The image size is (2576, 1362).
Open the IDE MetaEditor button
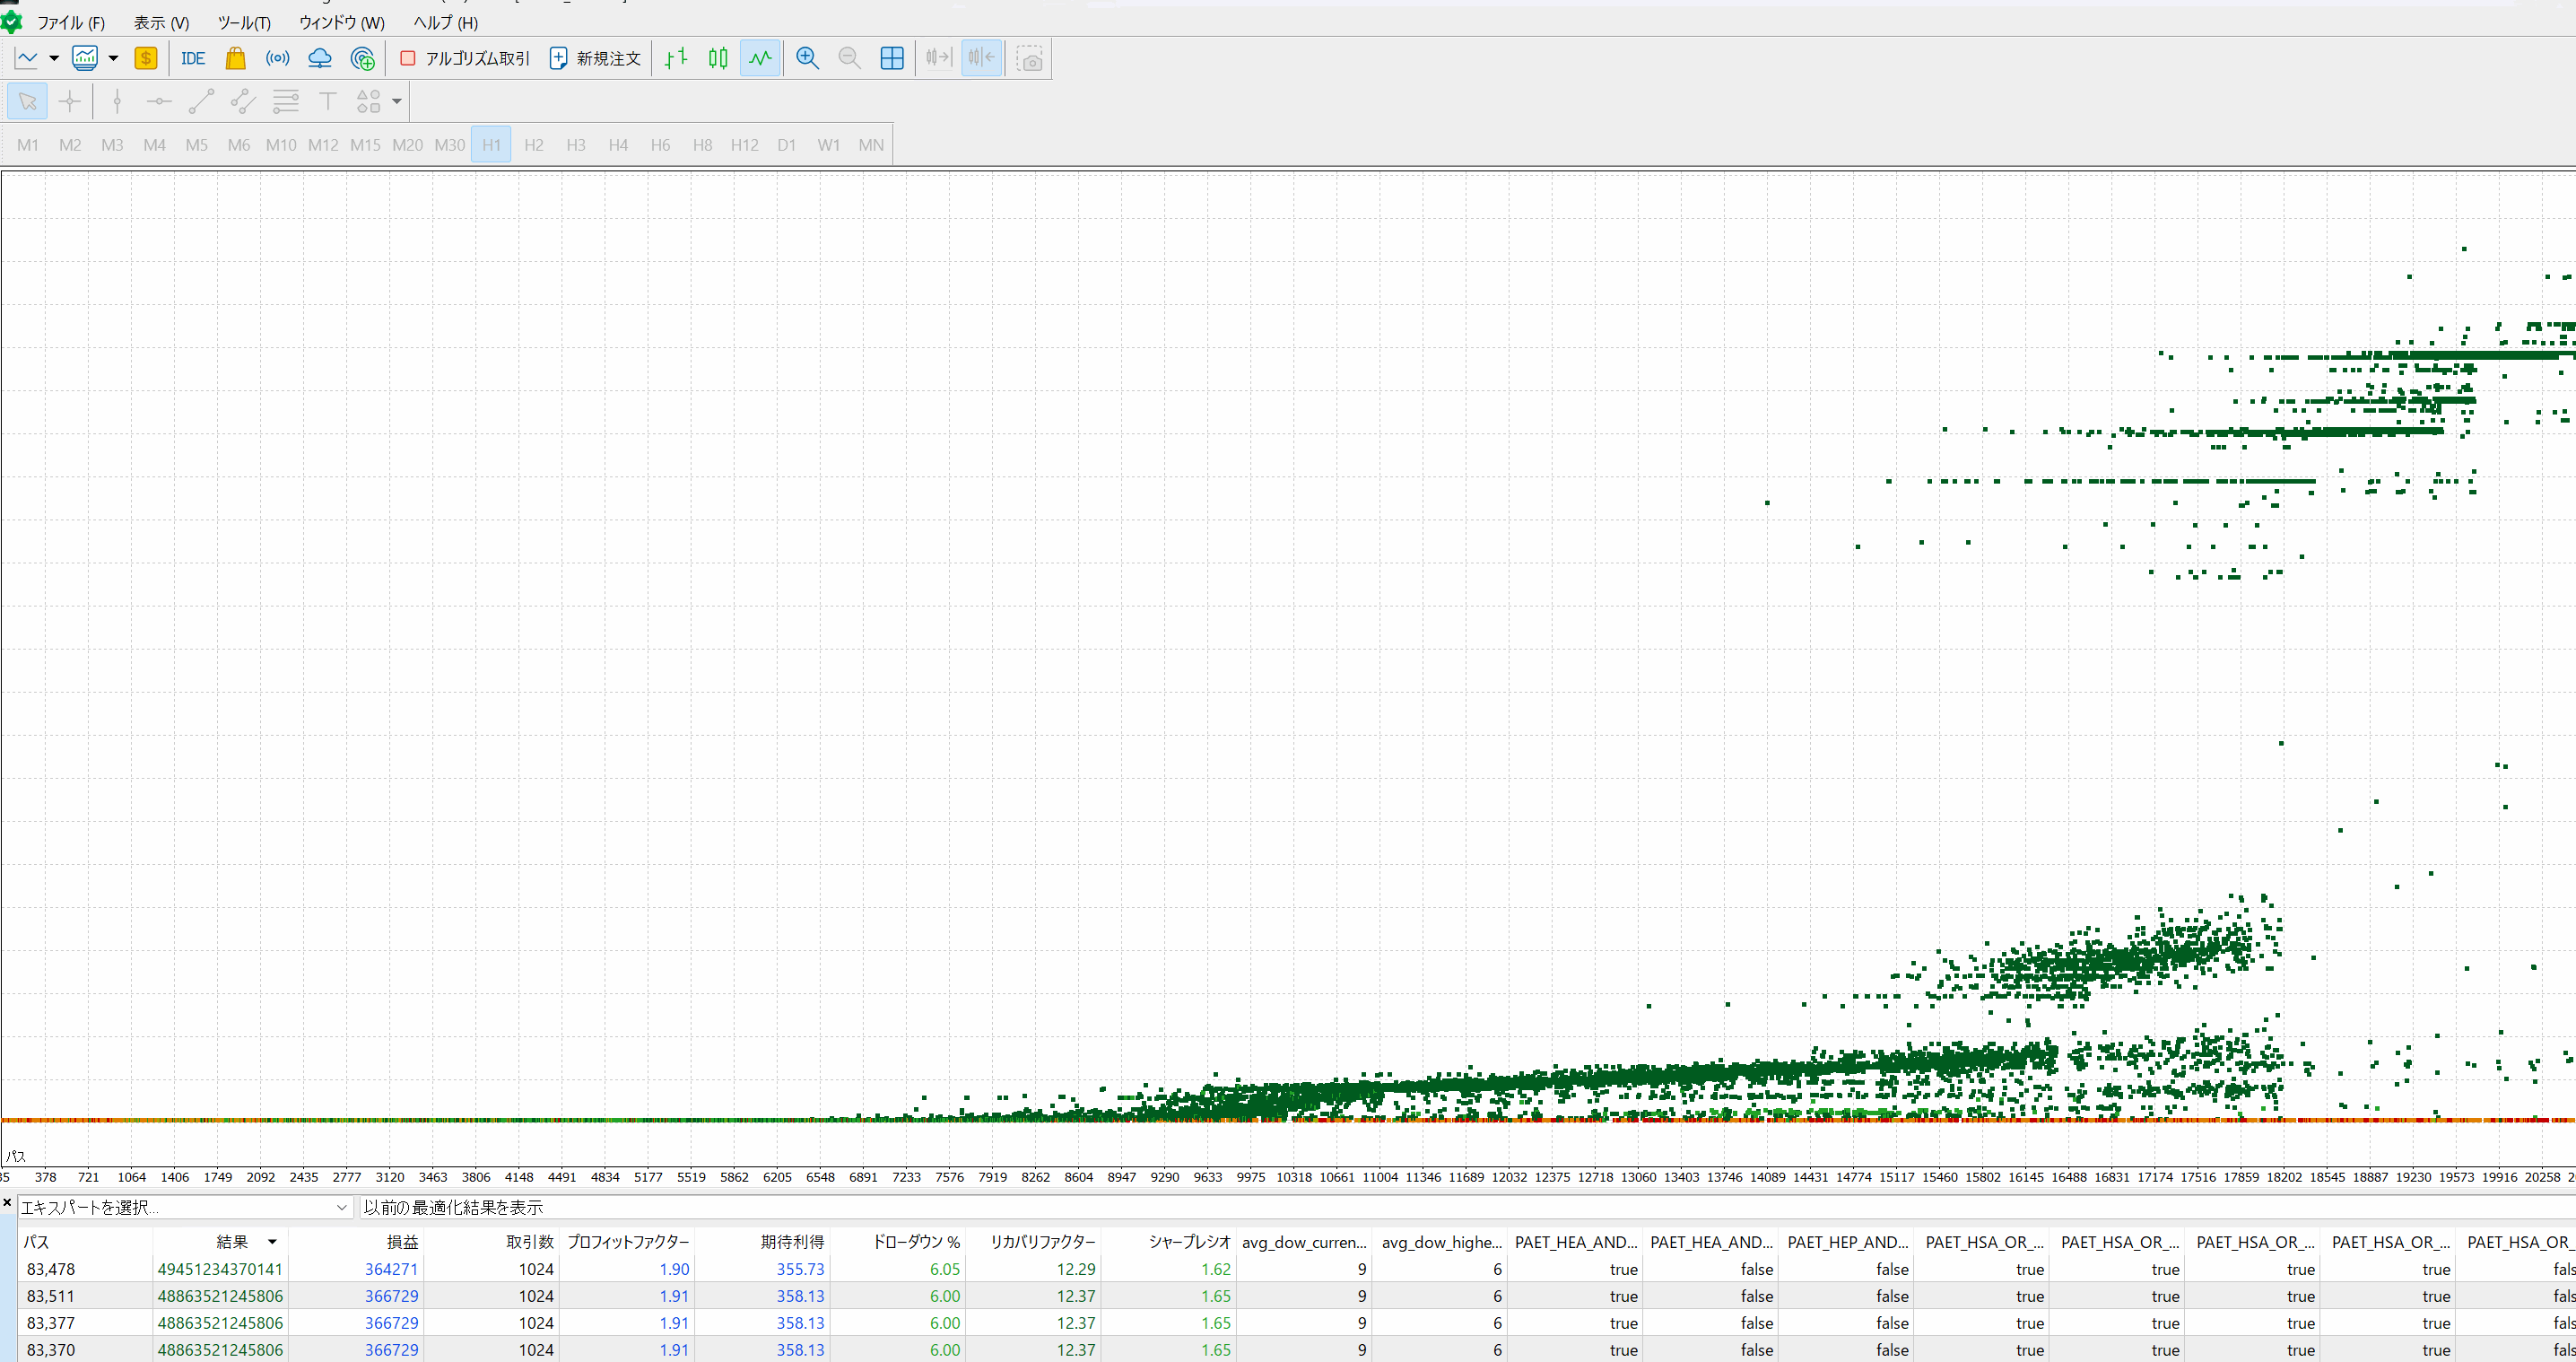click(192, 58)
